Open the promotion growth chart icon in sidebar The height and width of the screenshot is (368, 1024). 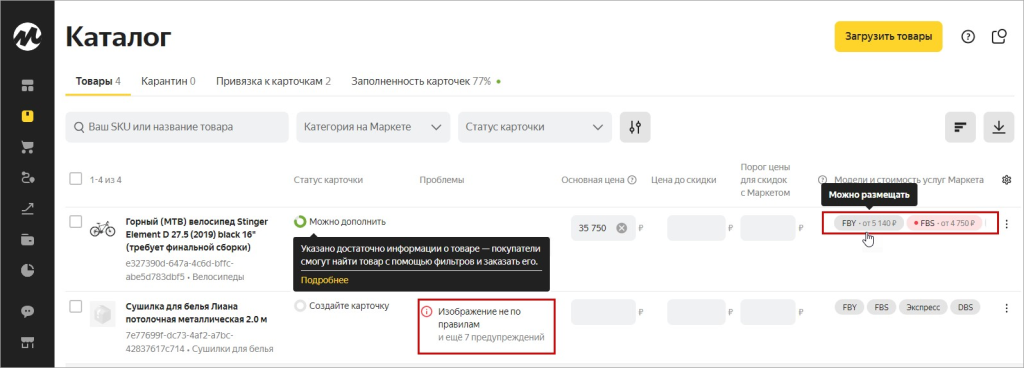[x=27, y=208]
